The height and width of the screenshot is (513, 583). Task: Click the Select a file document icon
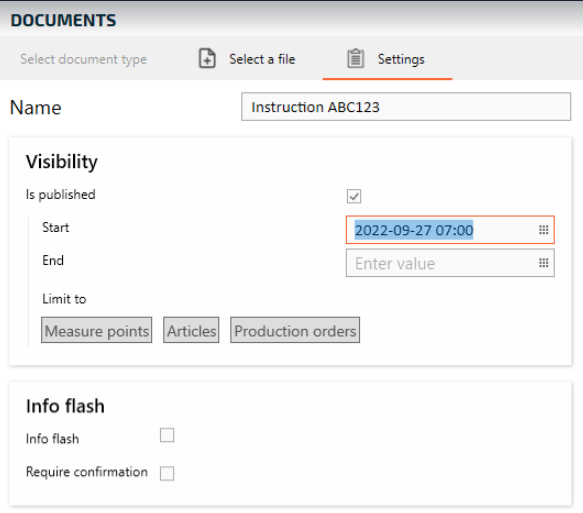tap(207, 59)
